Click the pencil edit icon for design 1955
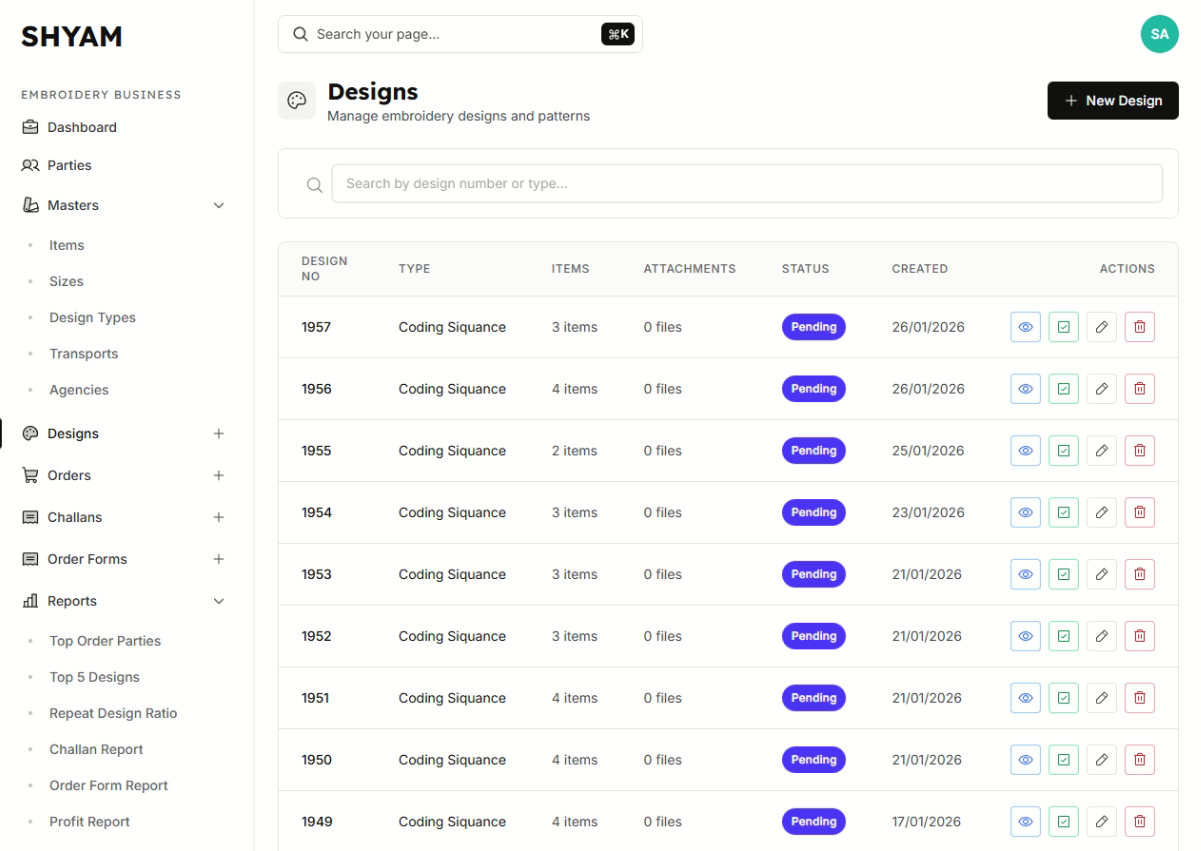Image resolution: width=1201 pixels, height=851 pixels. [x=1101, y=451]
